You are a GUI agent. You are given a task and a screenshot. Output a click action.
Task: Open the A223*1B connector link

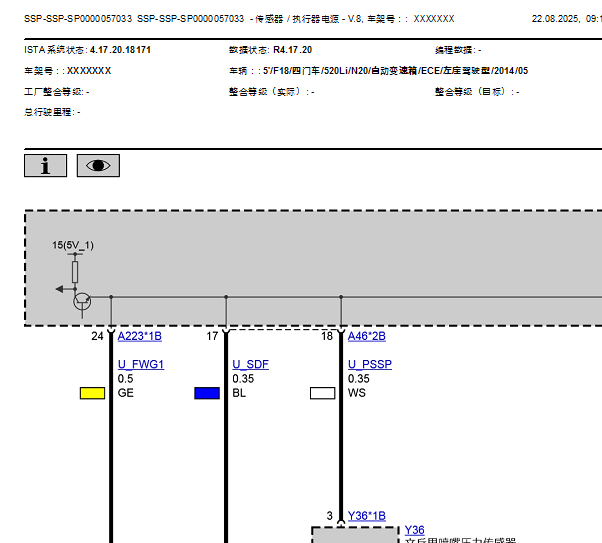point(139,336)
